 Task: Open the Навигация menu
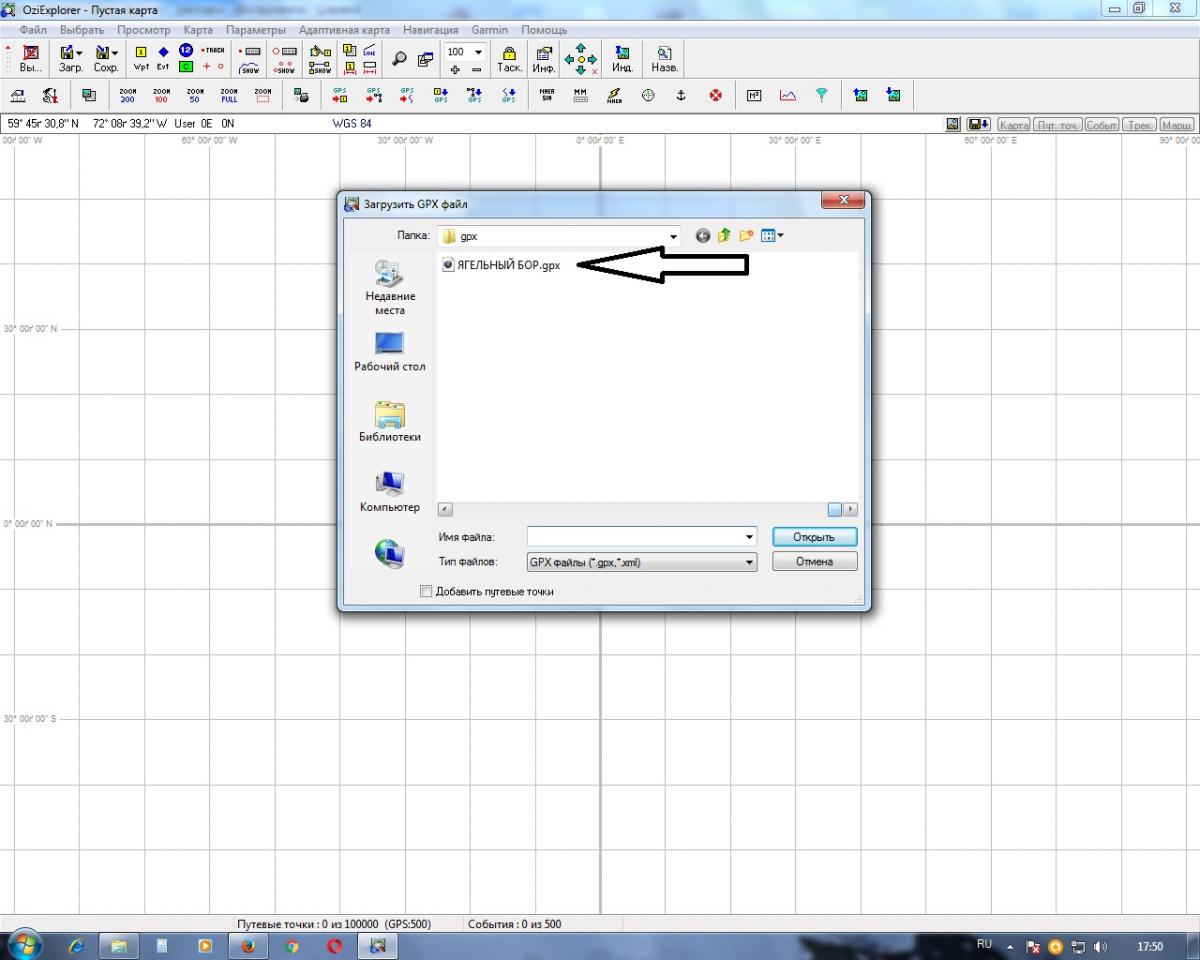pos(430,30)
